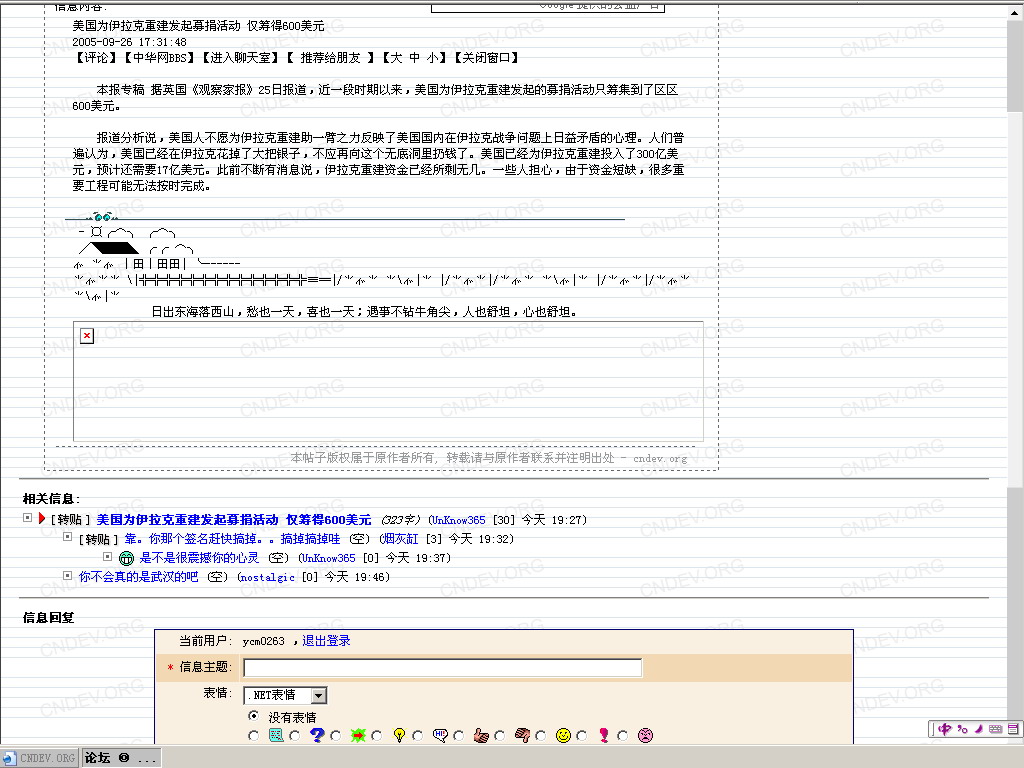
Task: Click the broken image placeholder in the signature
Action: (87, 336)
